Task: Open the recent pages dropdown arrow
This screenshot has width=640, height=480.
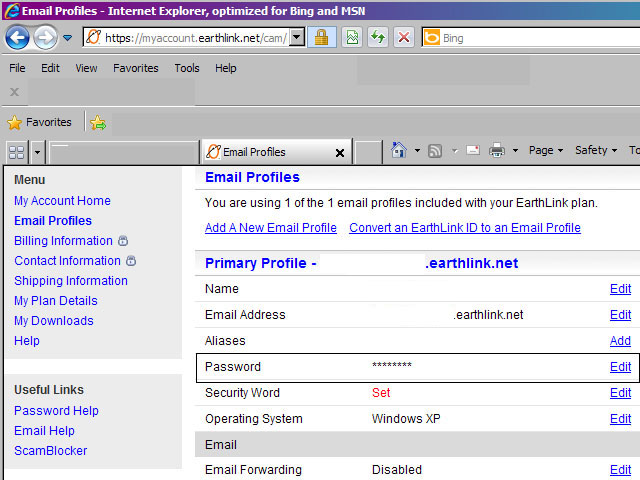Action: point(67,38)
